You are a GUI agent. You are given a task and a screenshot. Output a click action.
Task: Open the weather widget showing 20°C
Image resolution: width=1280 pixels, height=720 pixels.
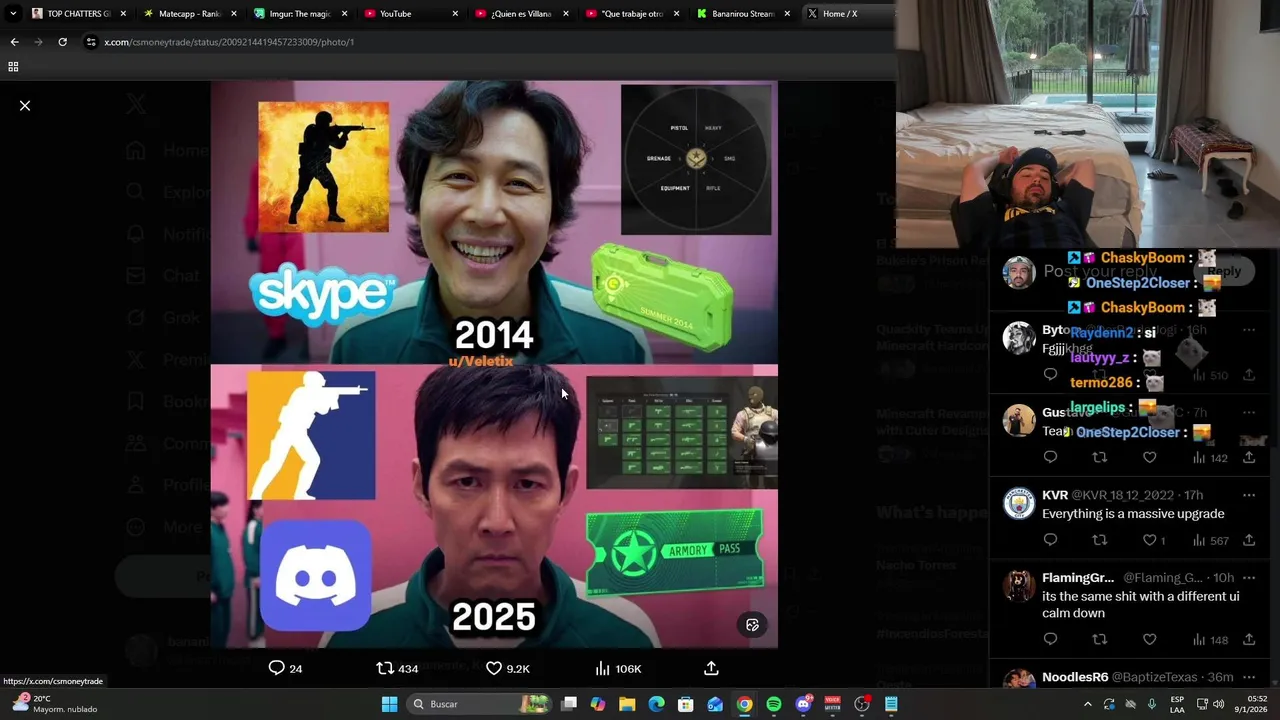pos(54,704)
